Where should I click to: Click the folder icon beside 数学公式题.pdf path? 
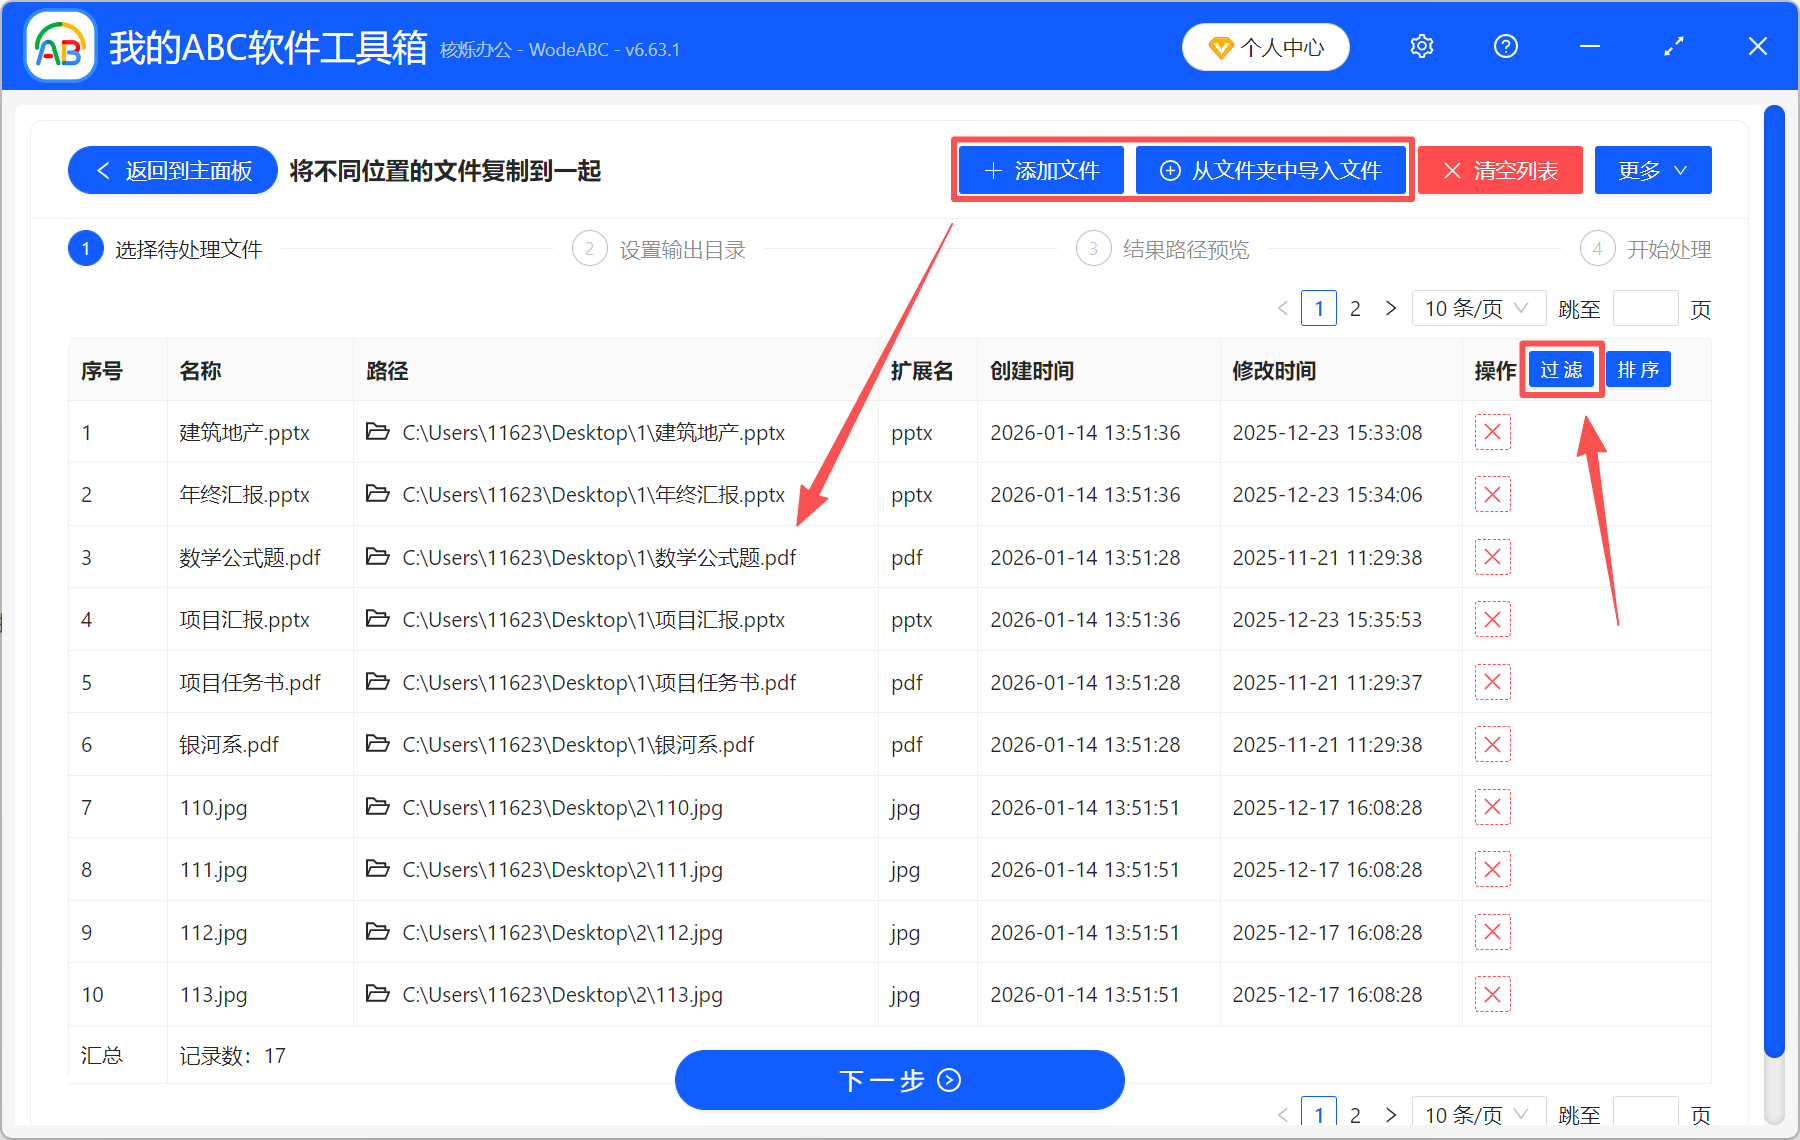[378, 557]
